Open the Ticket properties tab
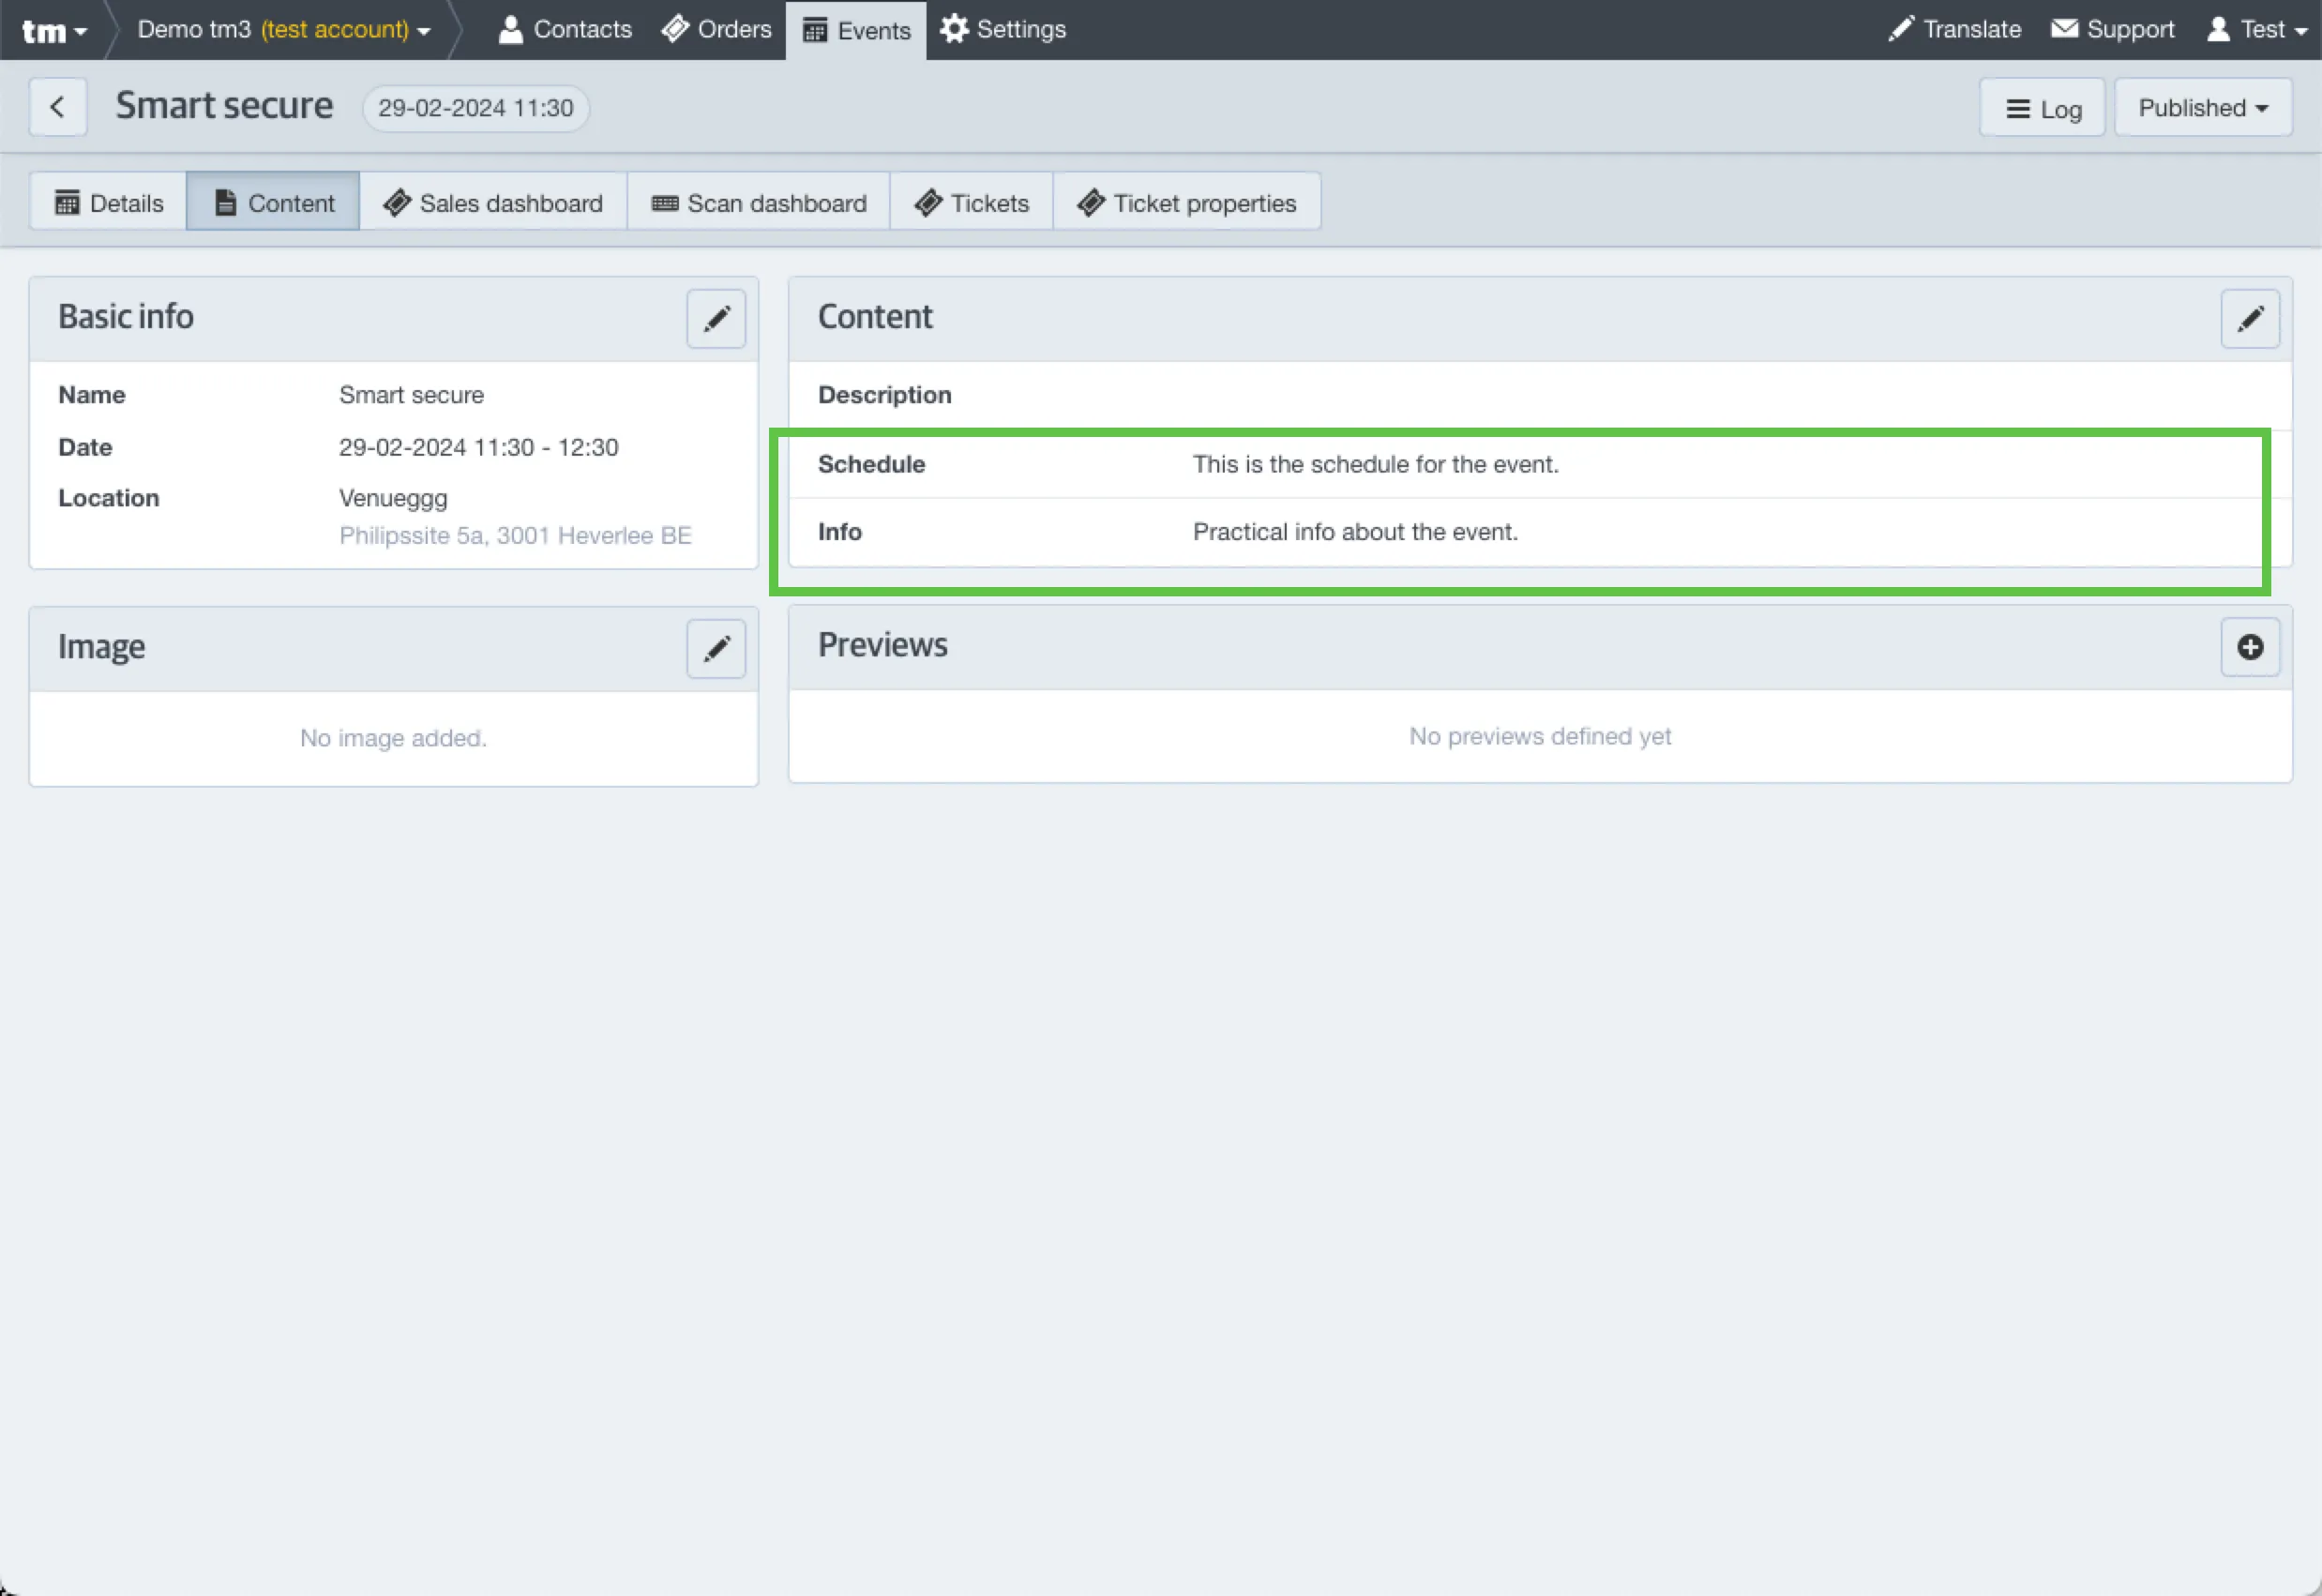 pos(1187,203)
